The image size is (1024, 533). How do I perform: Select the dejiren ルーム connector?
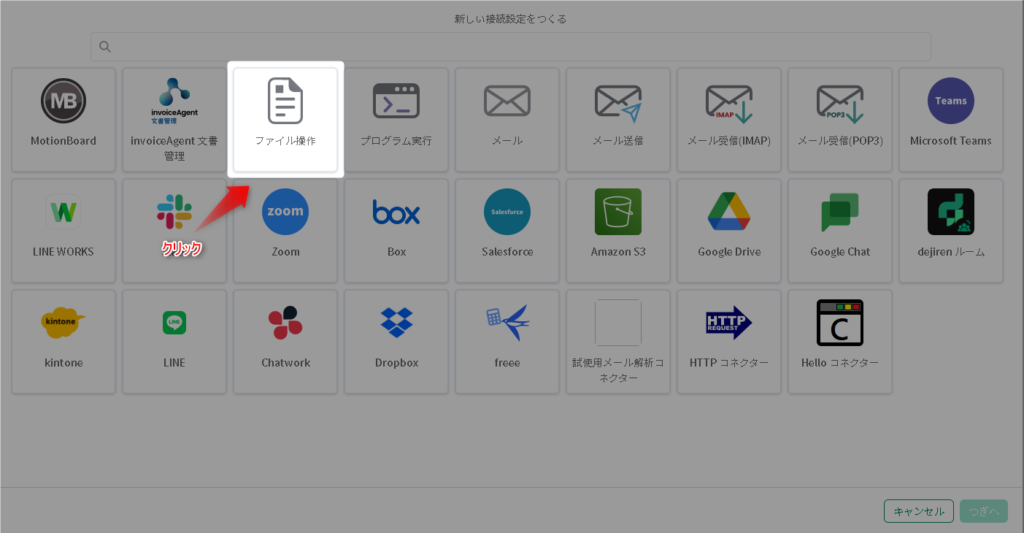click(x=951, y=231)
